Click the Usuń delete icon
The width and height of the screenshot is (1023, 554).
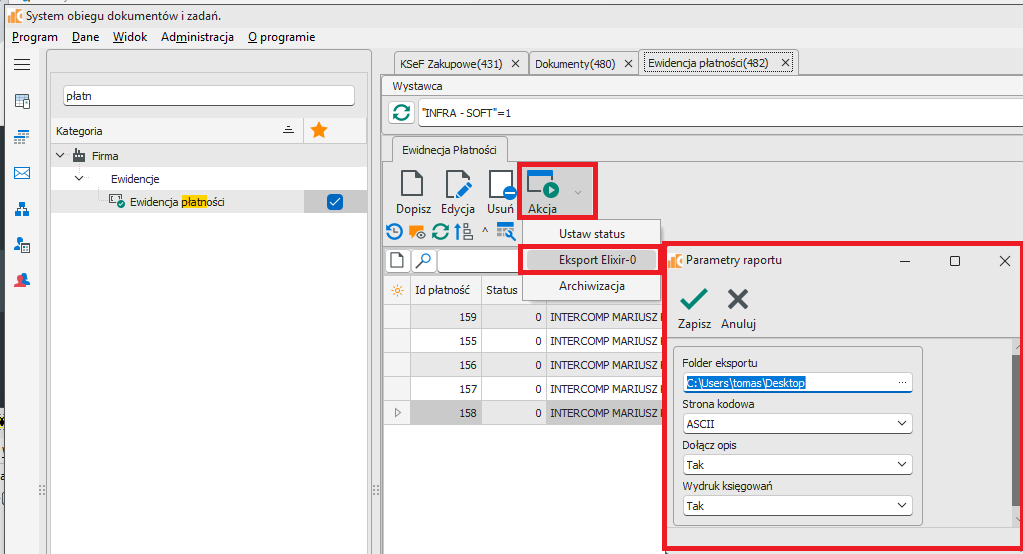pyautogui.click(x=500, y=185)
